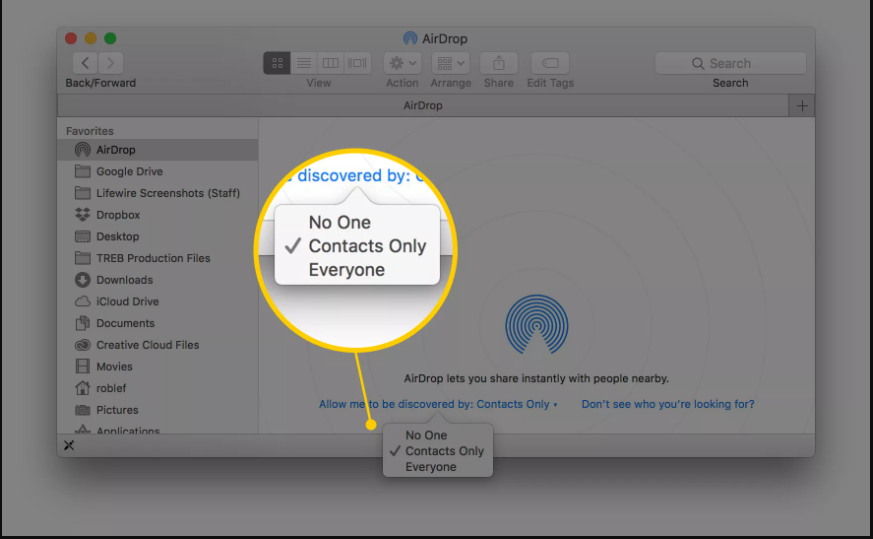Open the Arrange grouping dropdown

click(x=450, y=63)
